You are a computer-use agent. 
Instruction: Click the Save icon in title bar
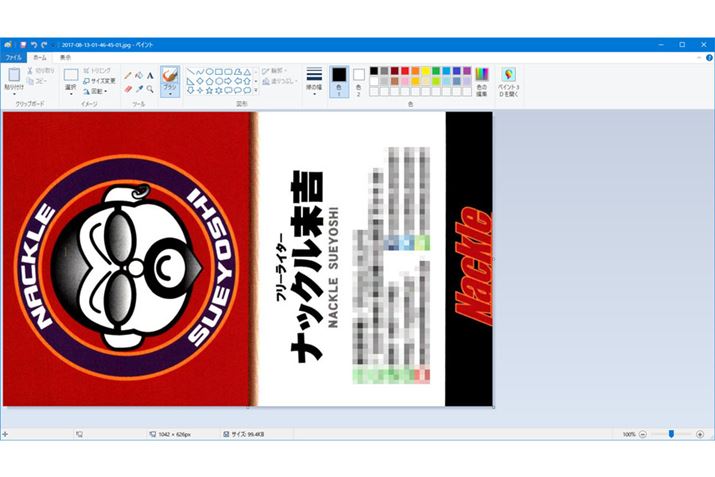tap(23, 45)
